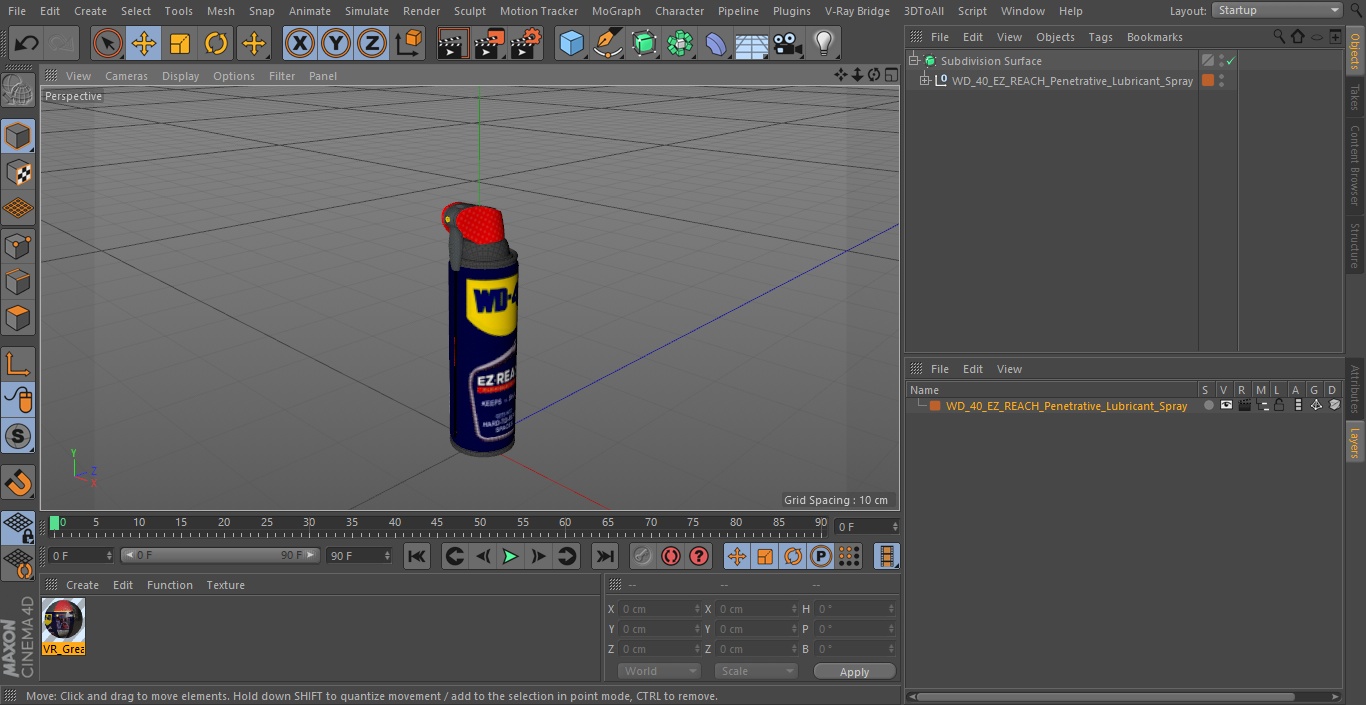Open viewport Cameras menu
This screenshot has width=1366, height=705.
126,76
